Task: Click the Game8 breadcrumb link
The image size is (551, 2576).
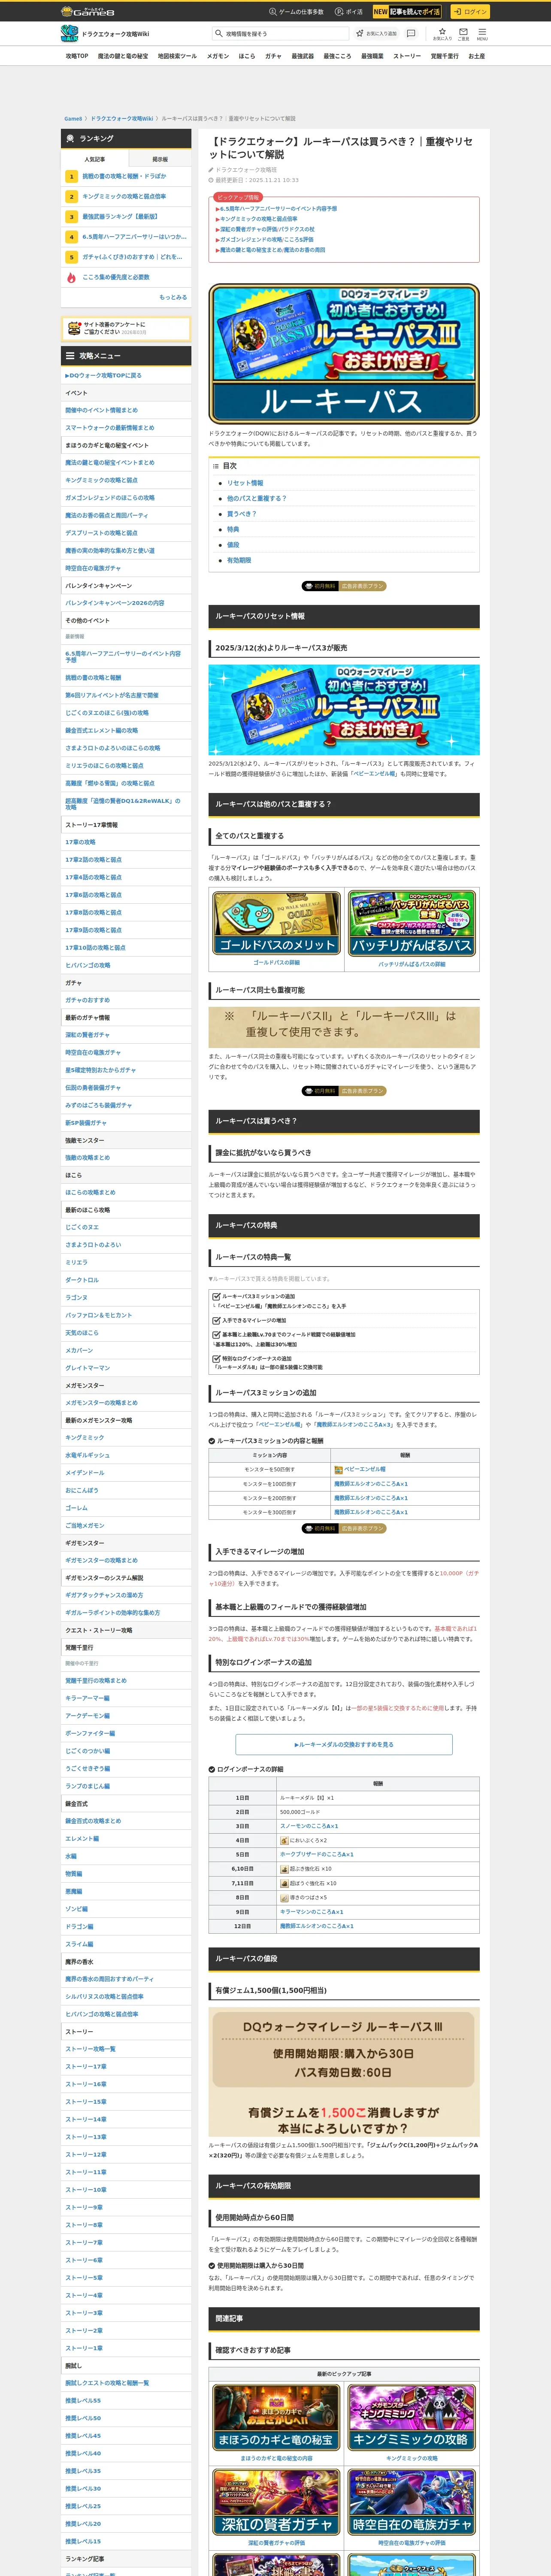Action: 73,118
